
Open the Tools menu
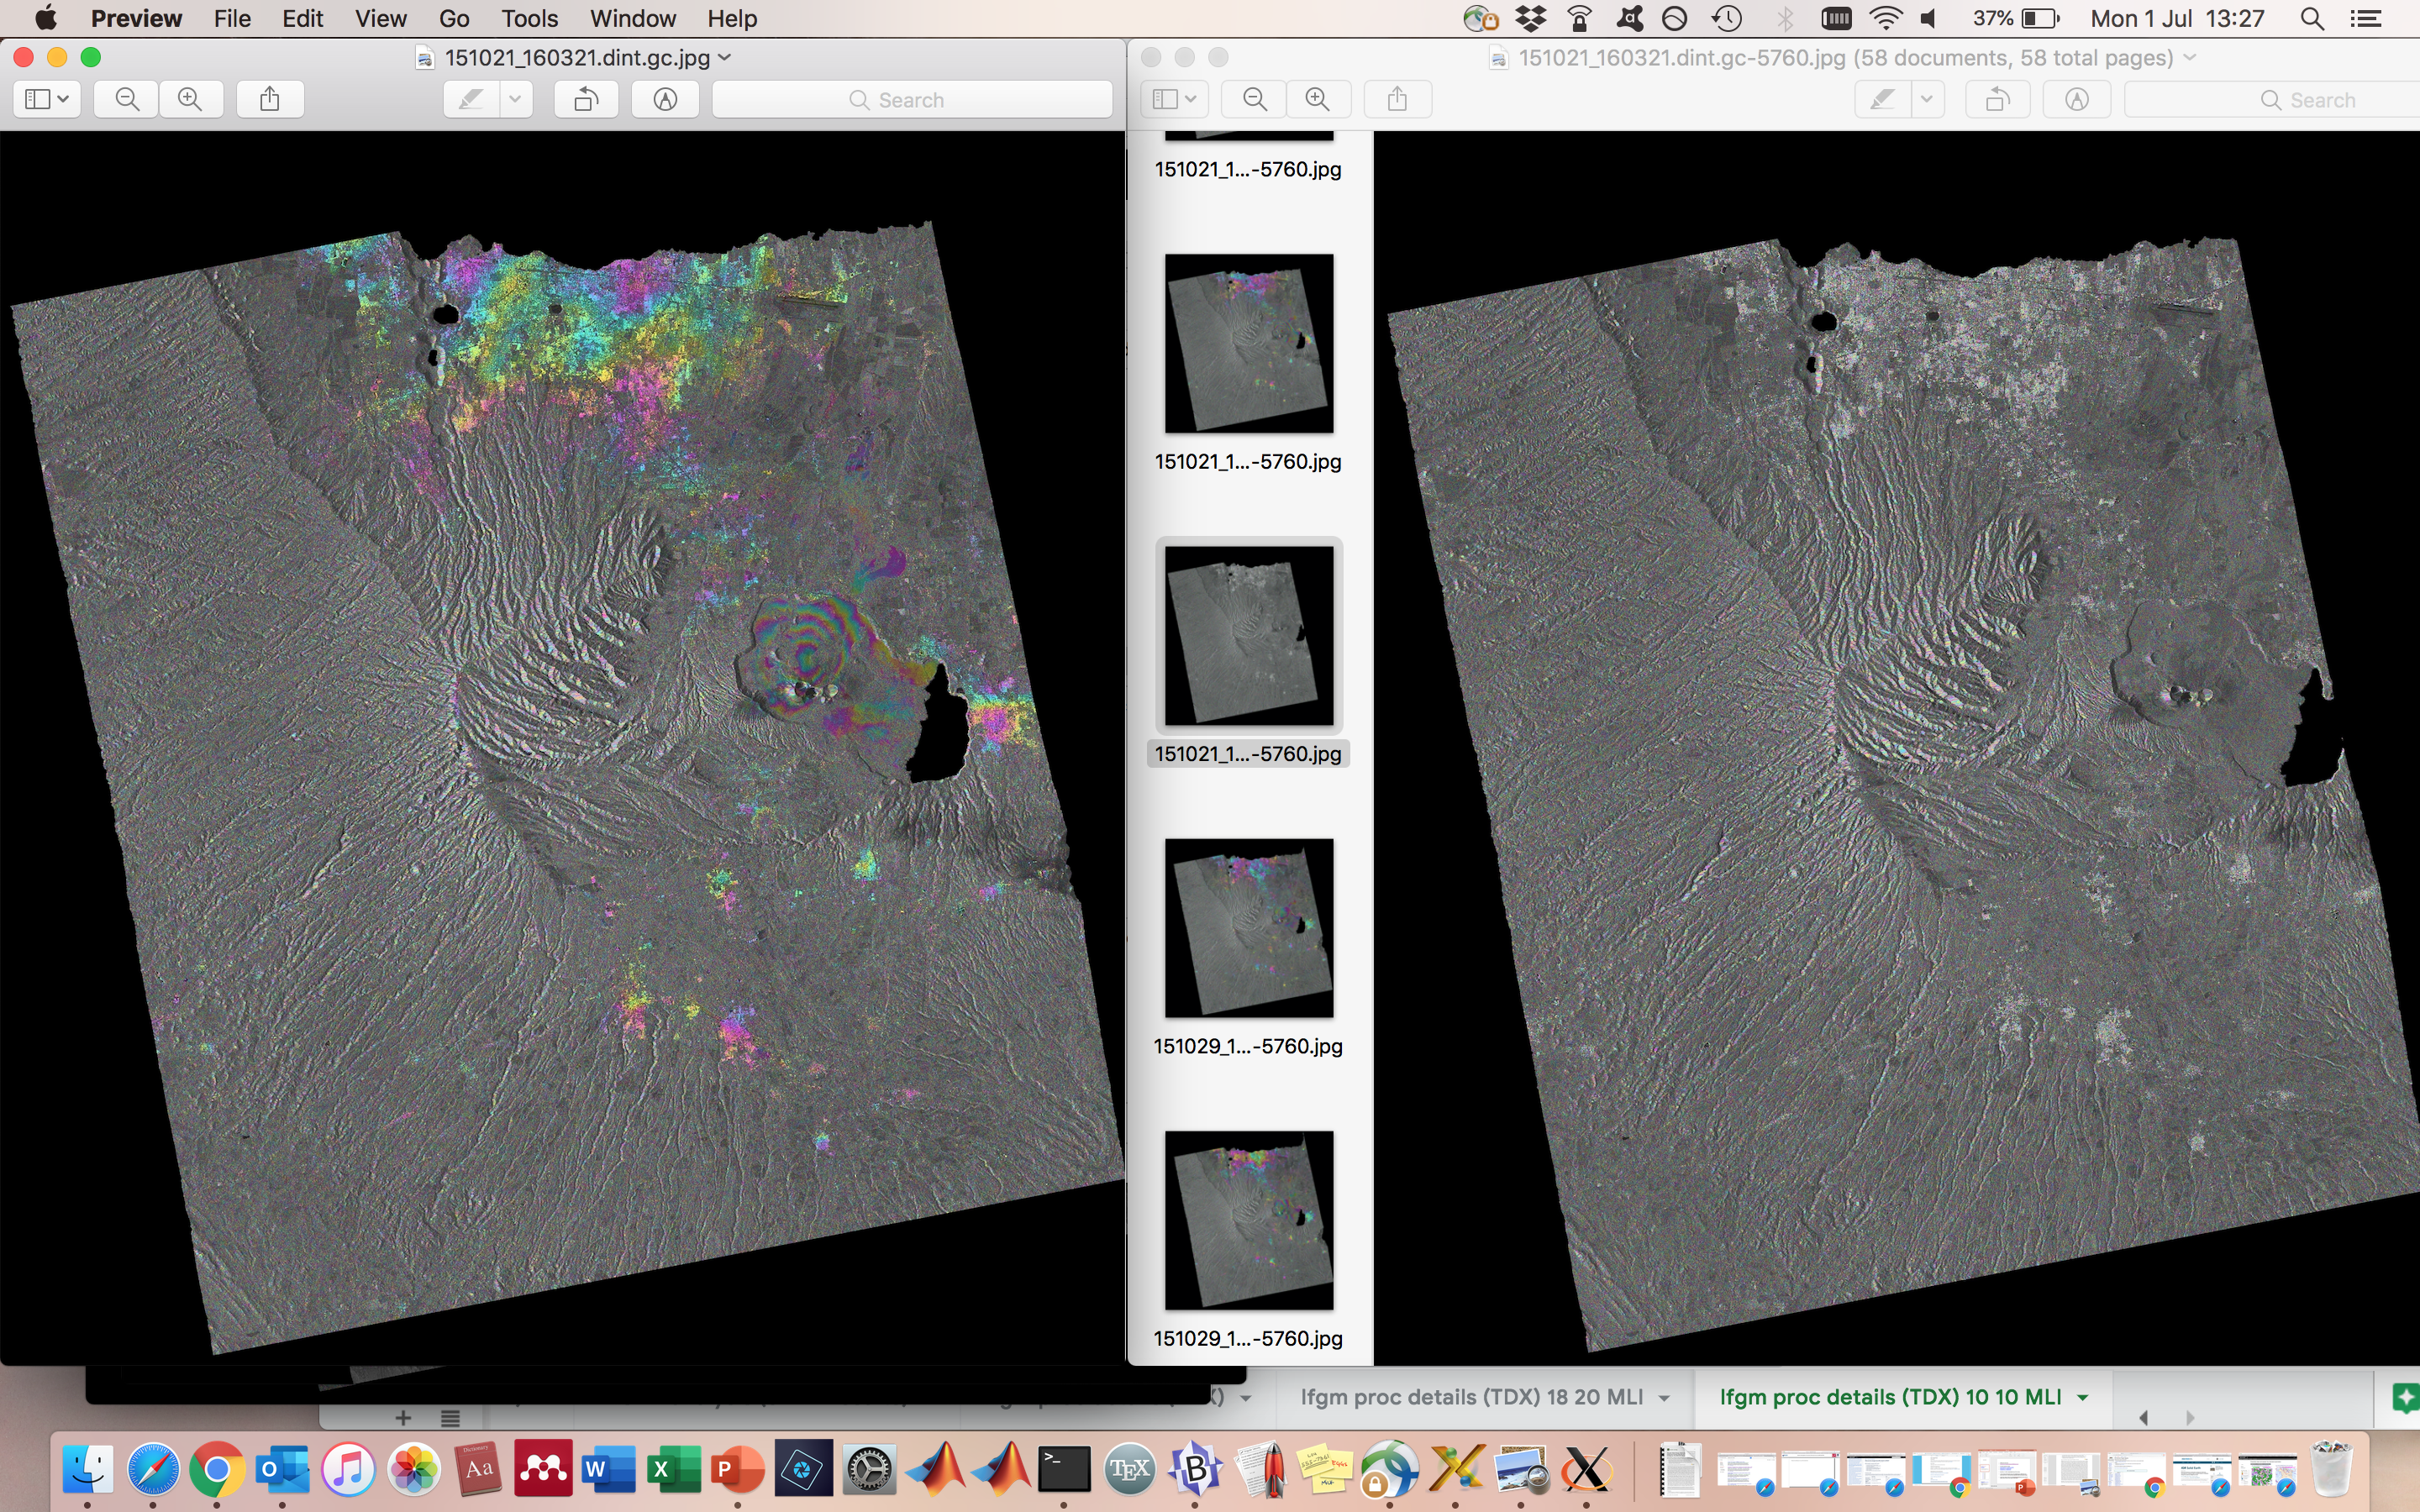point(529,18)
